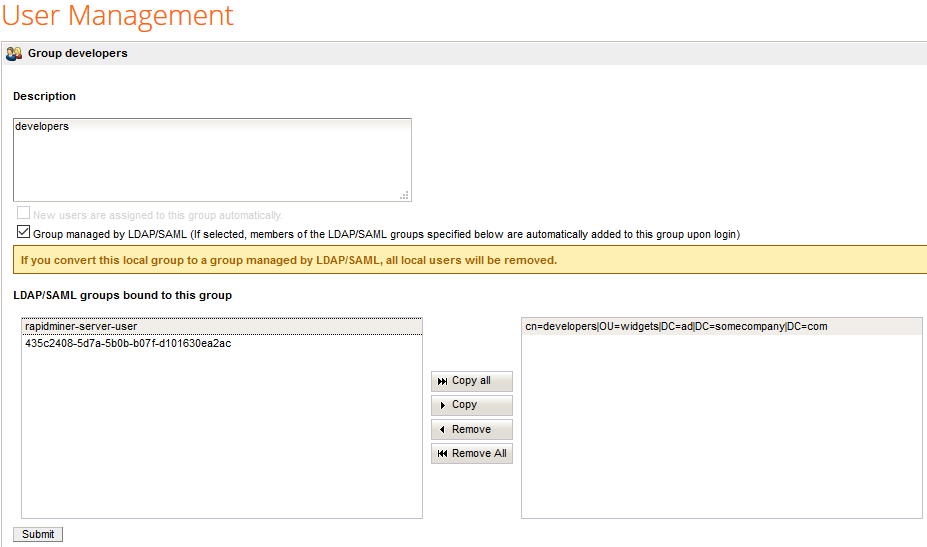927x547 pixels.
Task: Click empty area of the bound groups list
Action: [x=722, y=426]
